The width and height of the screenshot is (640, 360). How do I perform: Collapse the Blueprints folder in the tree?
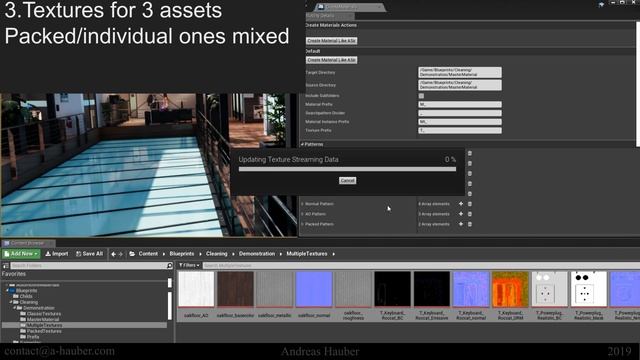7,291
